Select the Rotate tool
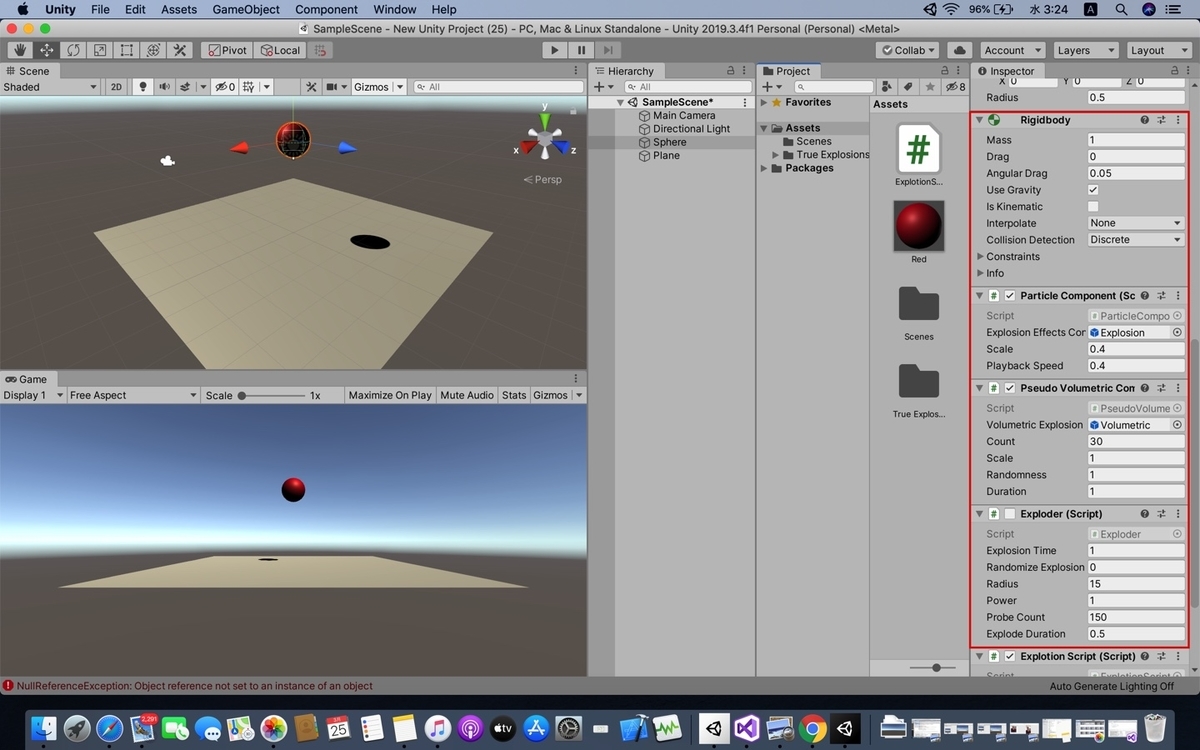 (73, 50)
